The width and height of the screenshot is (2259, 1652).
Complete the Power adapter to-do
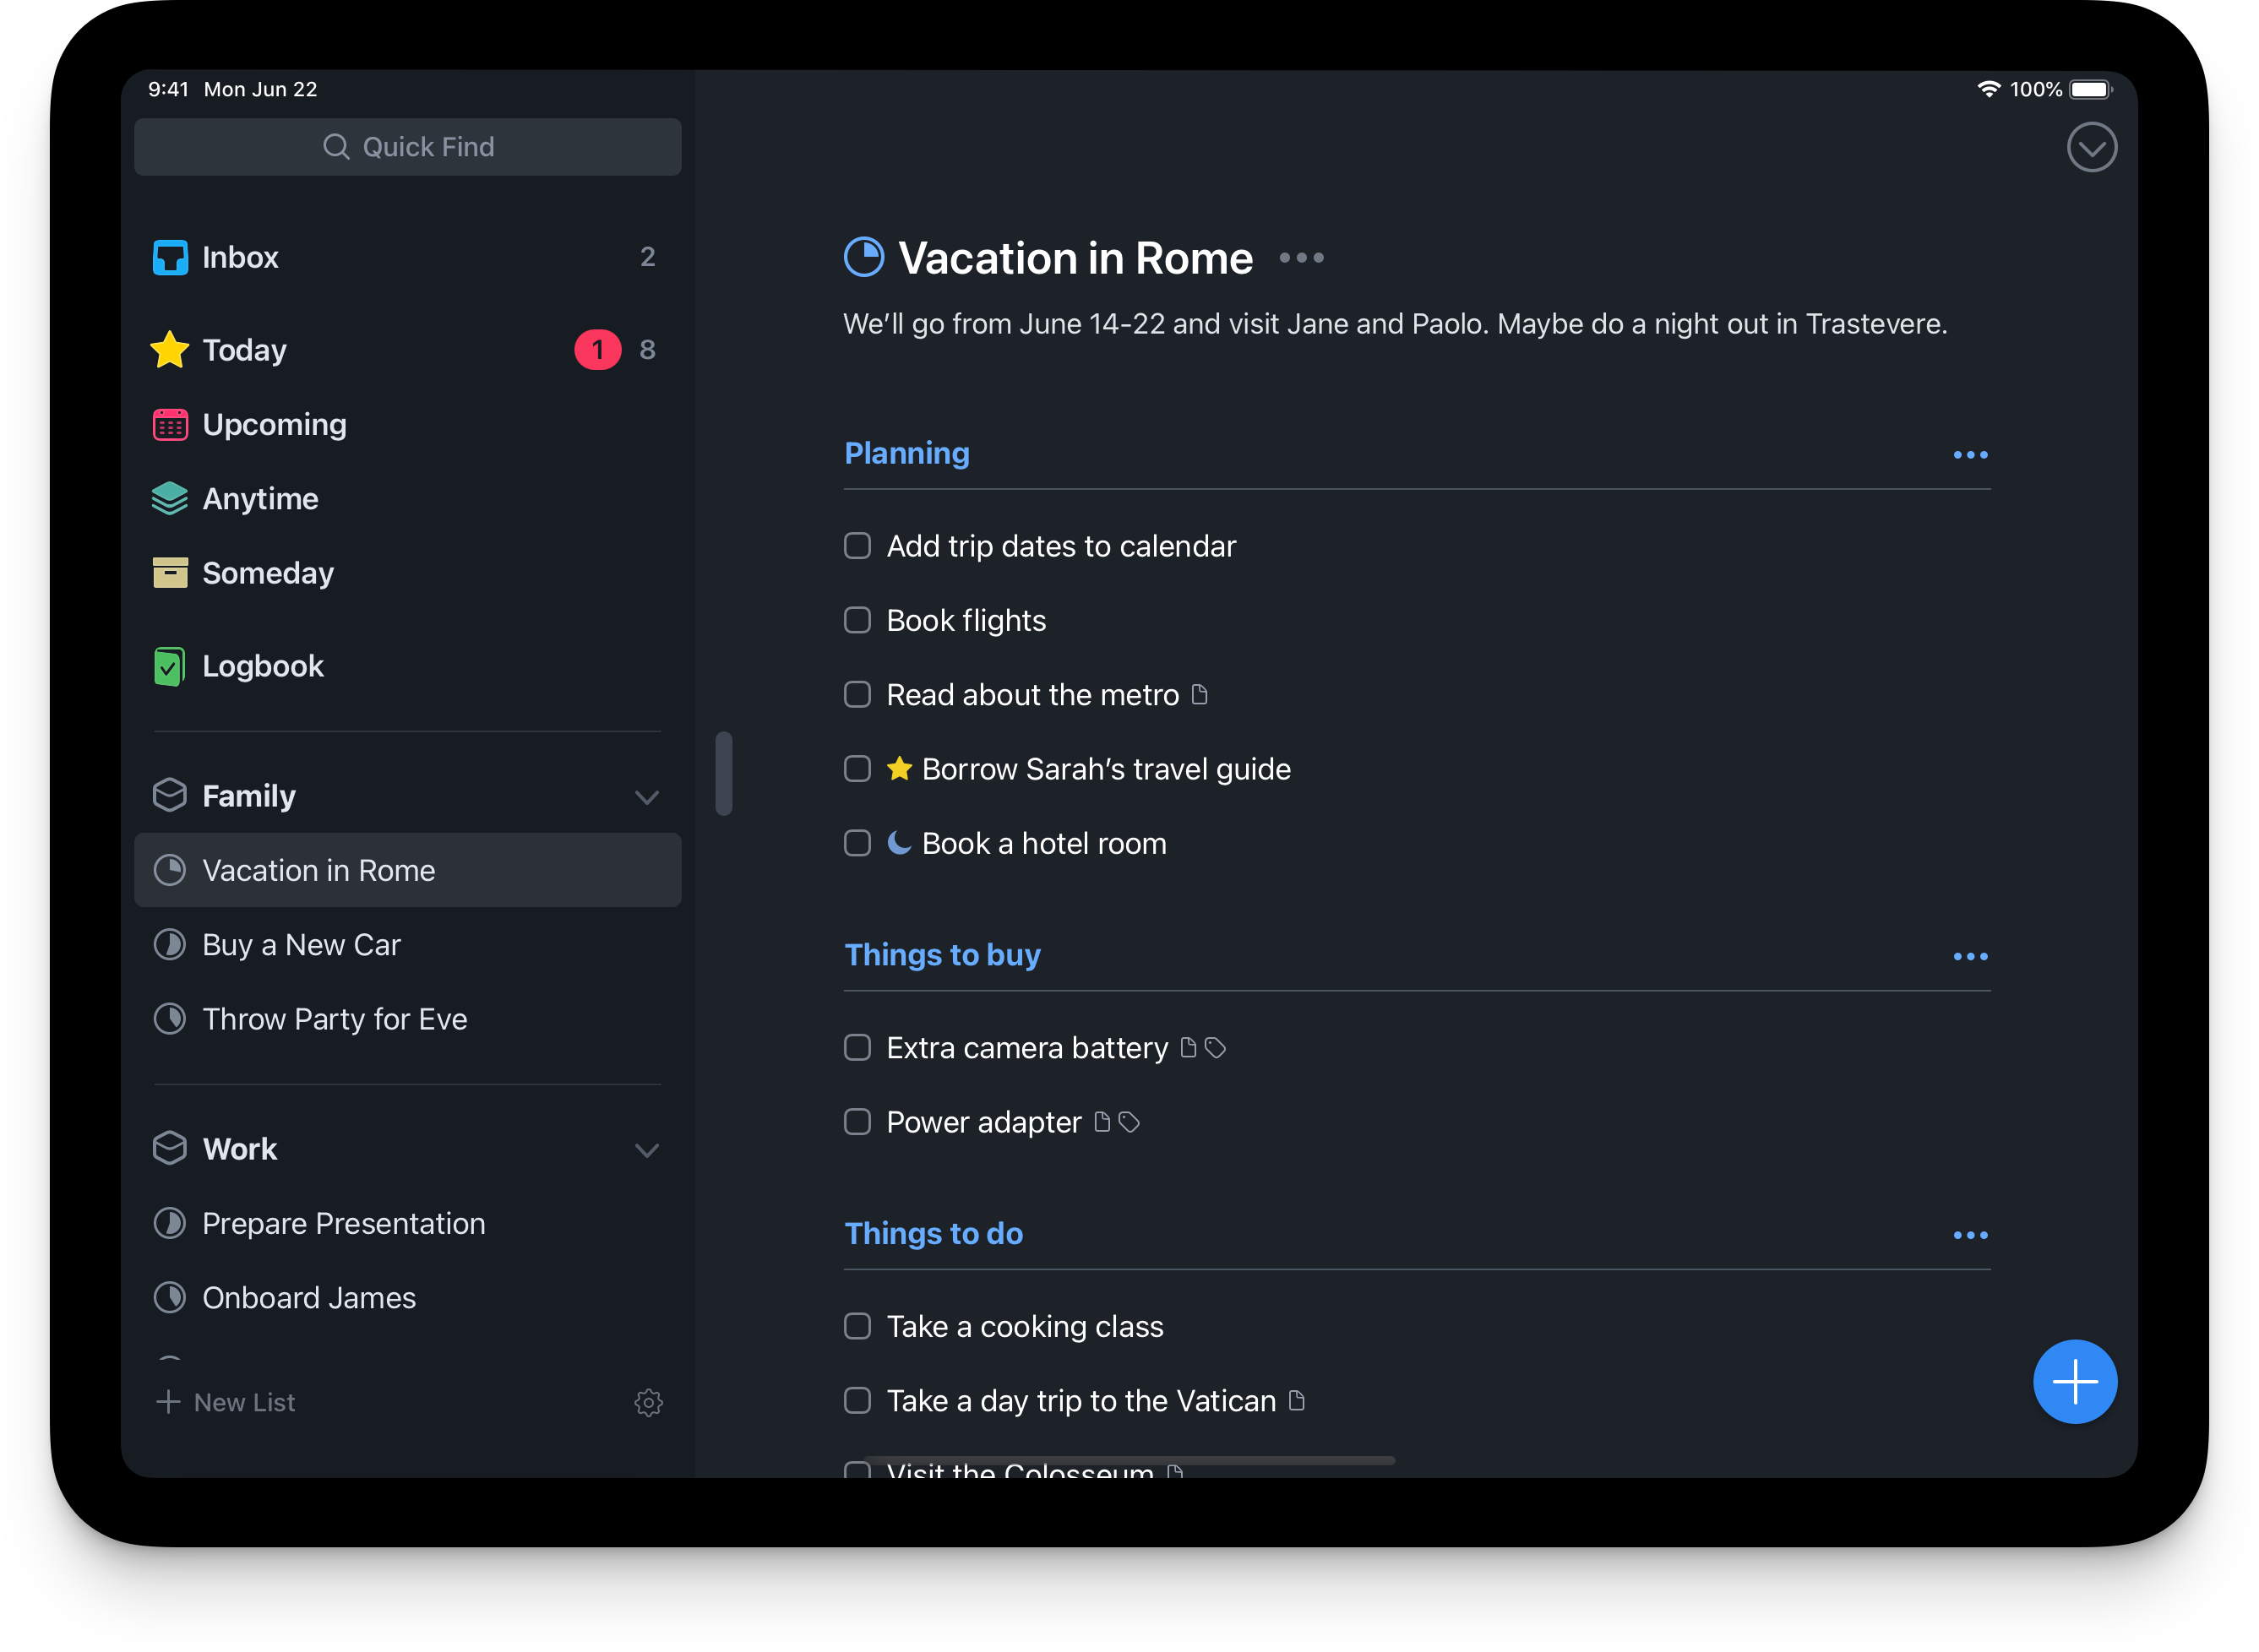(x=857, y=1122)
